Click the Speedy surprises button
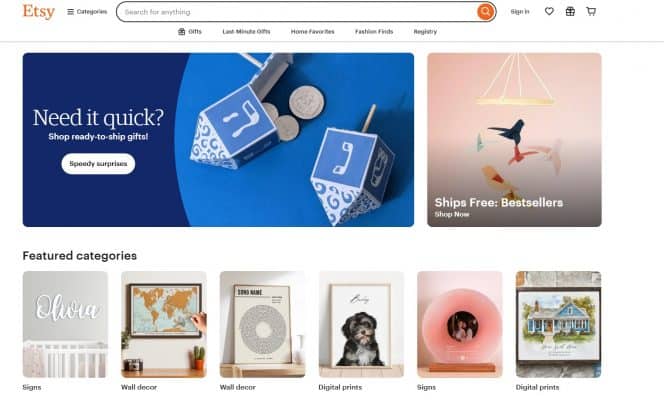 [98, 163]
